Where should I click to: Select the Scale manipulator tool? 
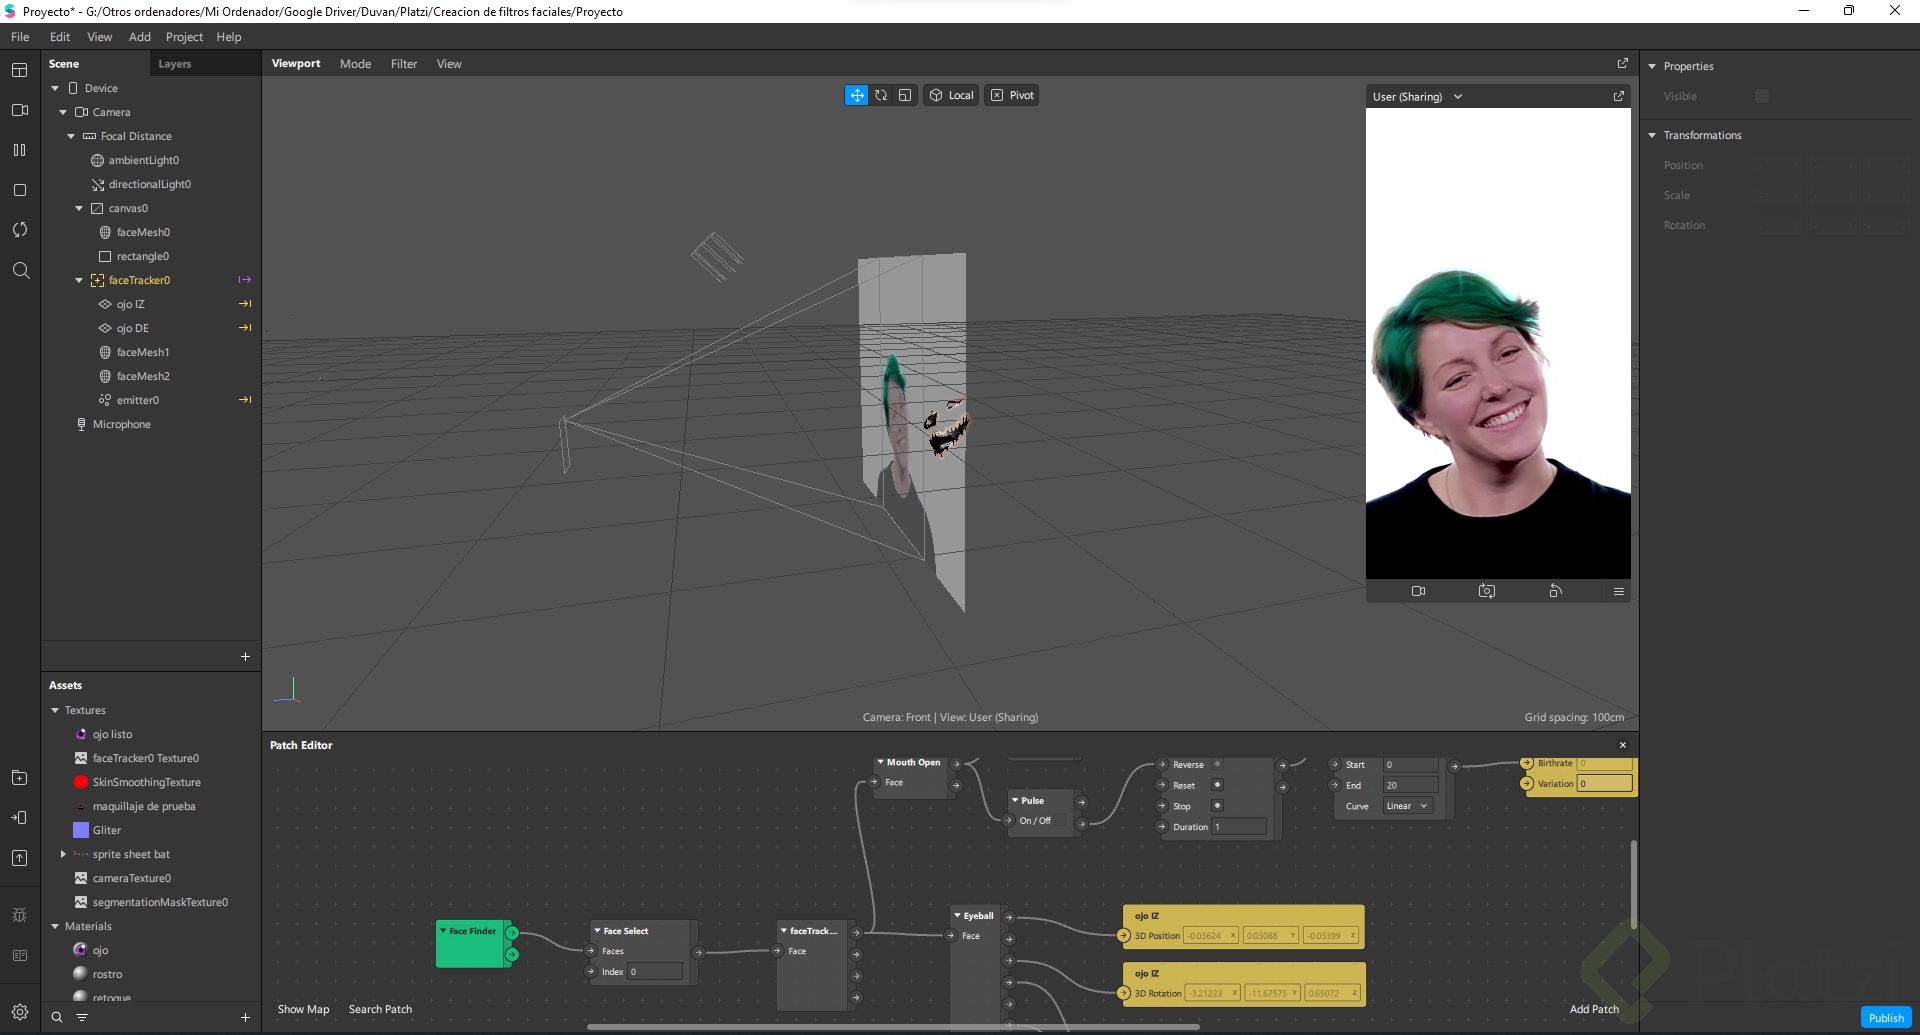[905, 95]
